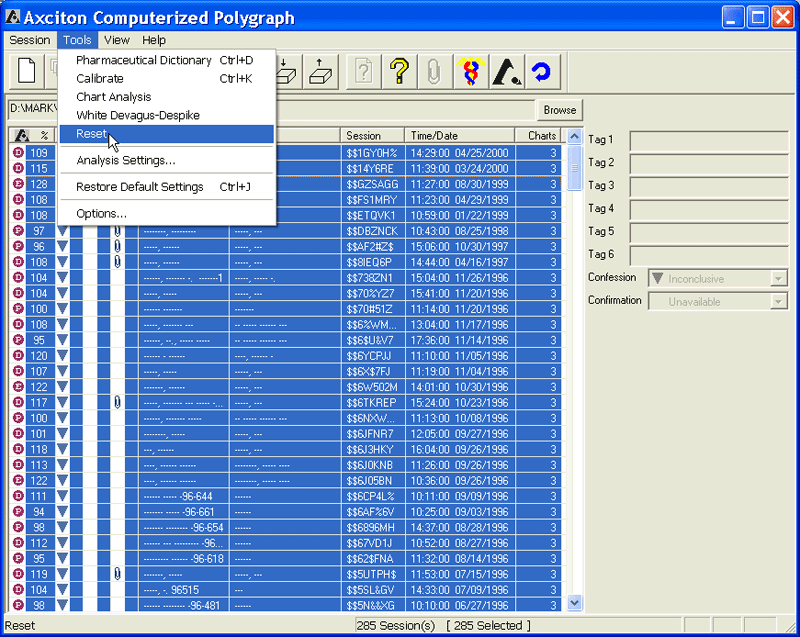Click the greyed question mark document icon
Image resolution: width=800 pixels, height=637 pixels.
363,71
